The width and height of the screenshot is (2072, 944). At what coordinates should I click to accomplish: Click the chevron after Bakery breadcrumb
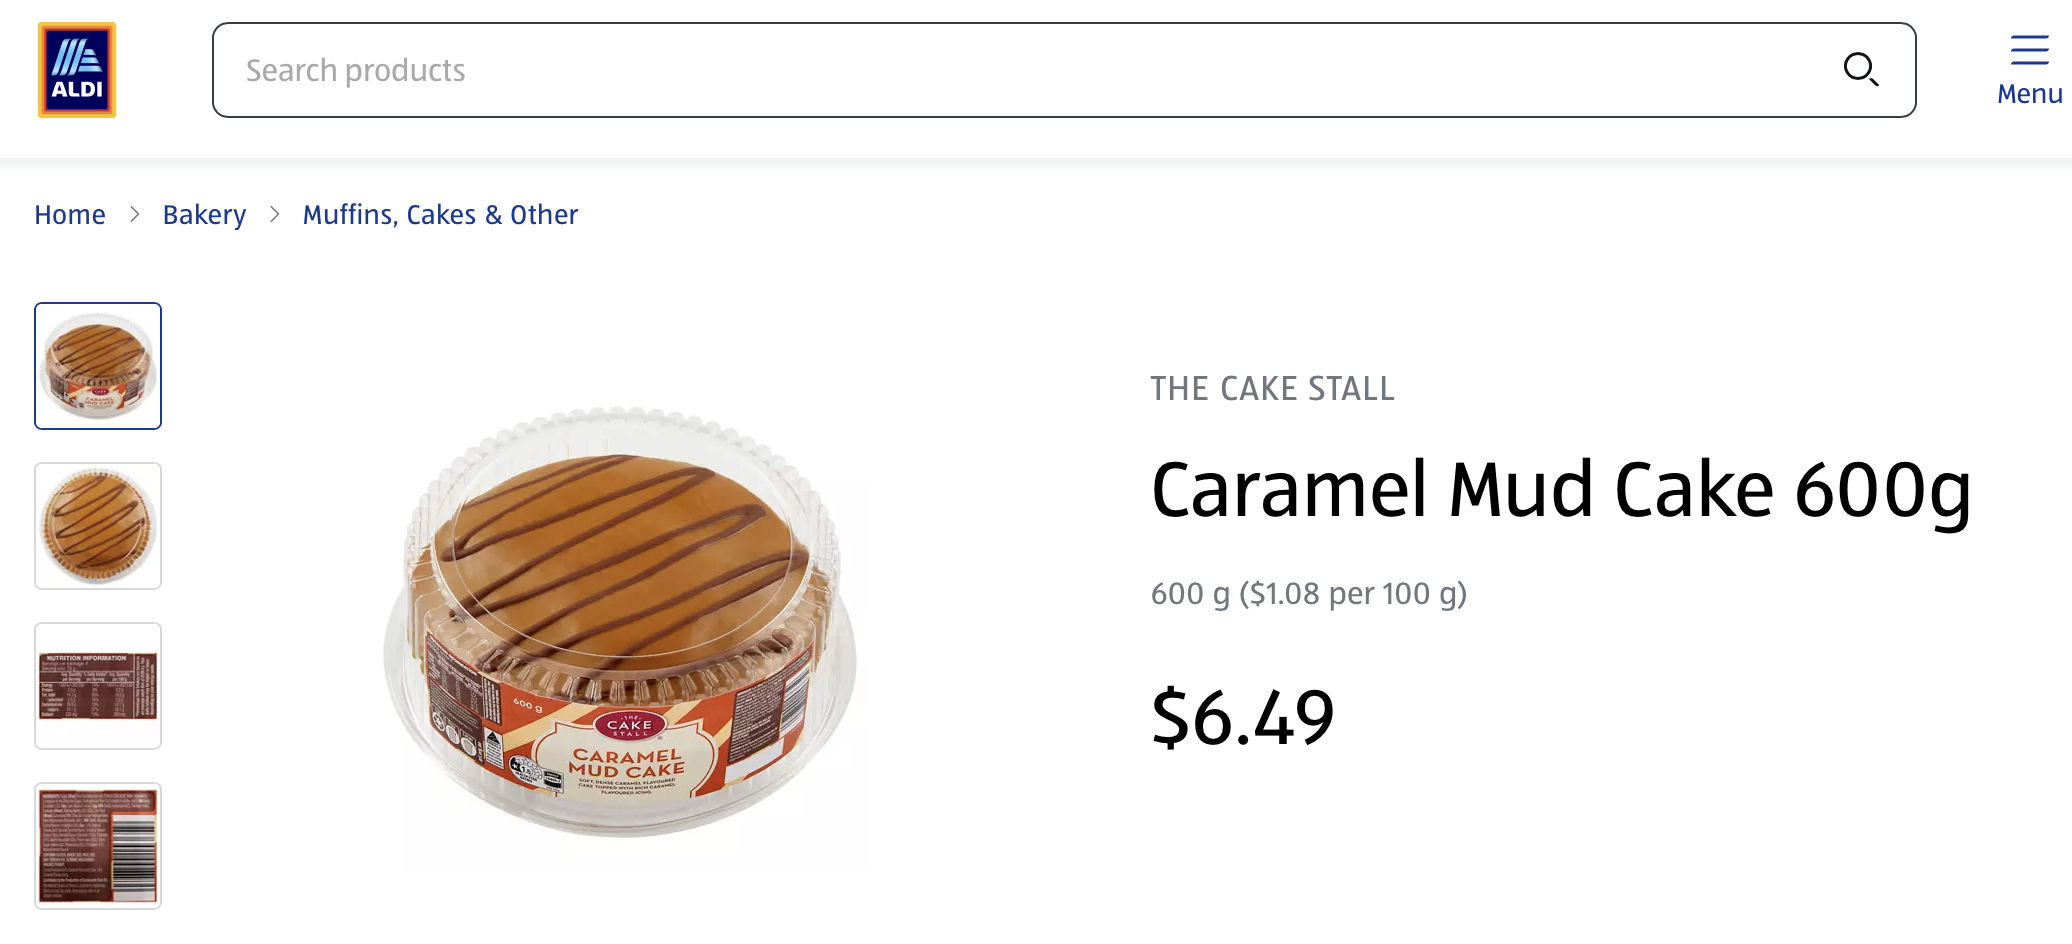(275, 215)
